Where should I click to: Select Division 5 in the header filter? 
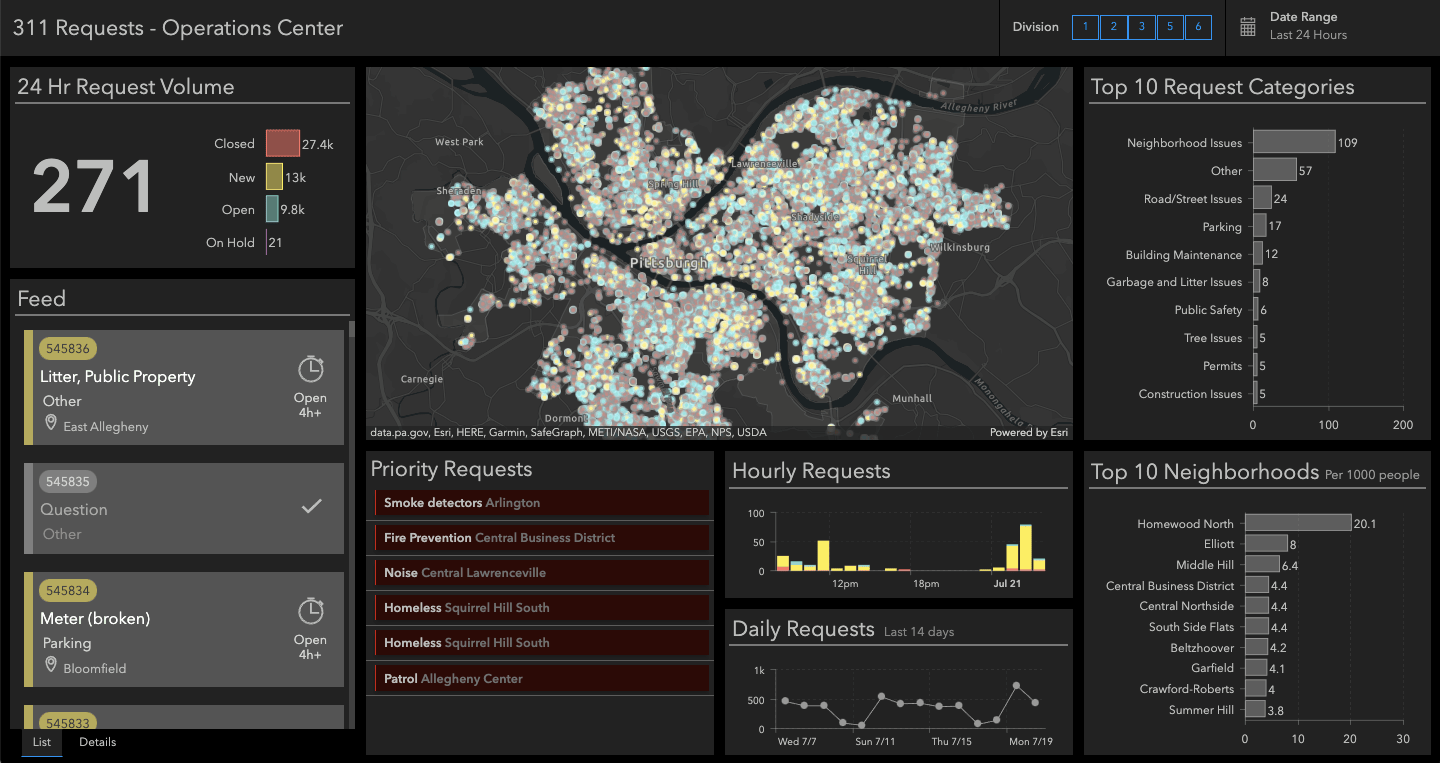tap(1170, 27)
